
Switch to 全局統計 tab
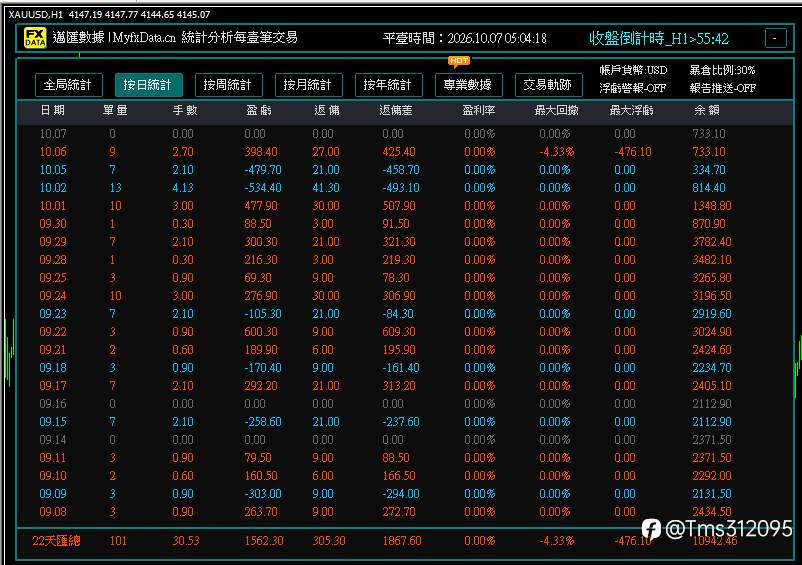[x=69, y=85]
